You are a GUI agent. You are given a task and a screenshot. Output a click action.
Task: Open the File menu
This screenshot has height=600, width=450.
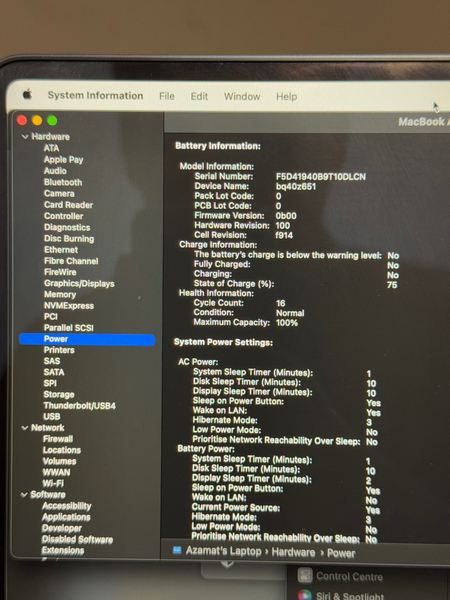click(x=167, y=96)
